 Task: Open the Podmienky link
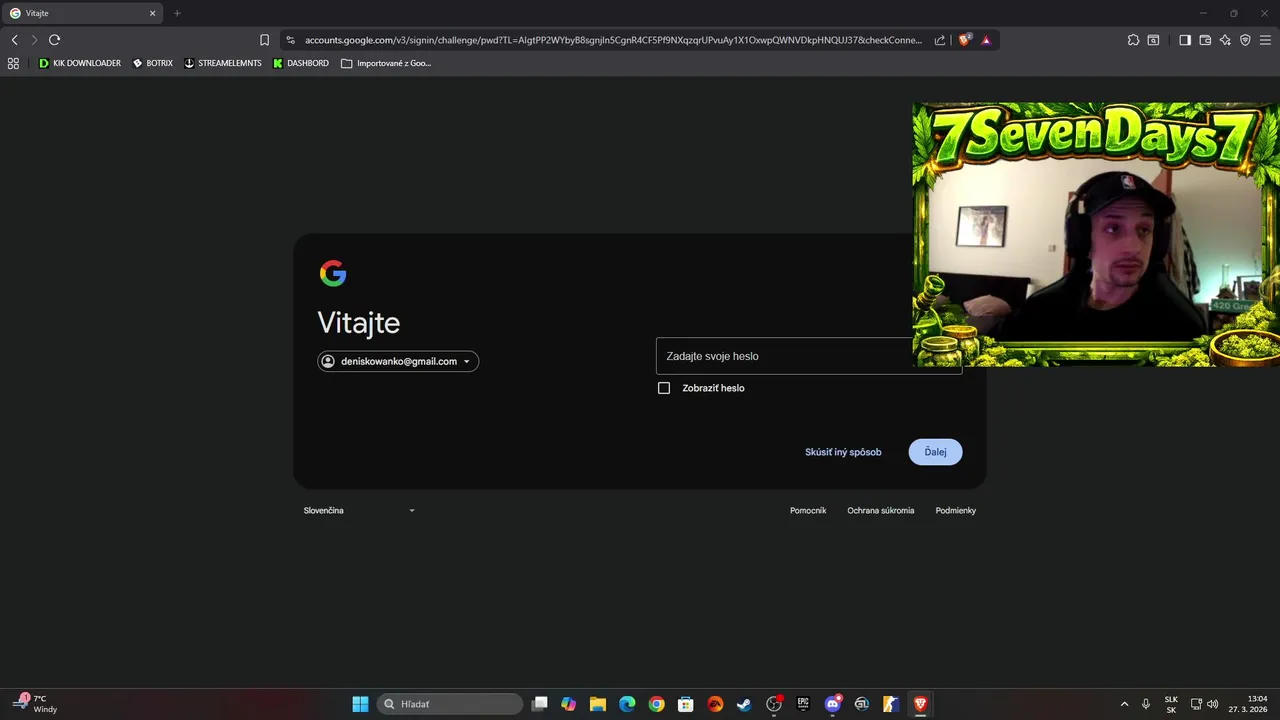point(955,510)
